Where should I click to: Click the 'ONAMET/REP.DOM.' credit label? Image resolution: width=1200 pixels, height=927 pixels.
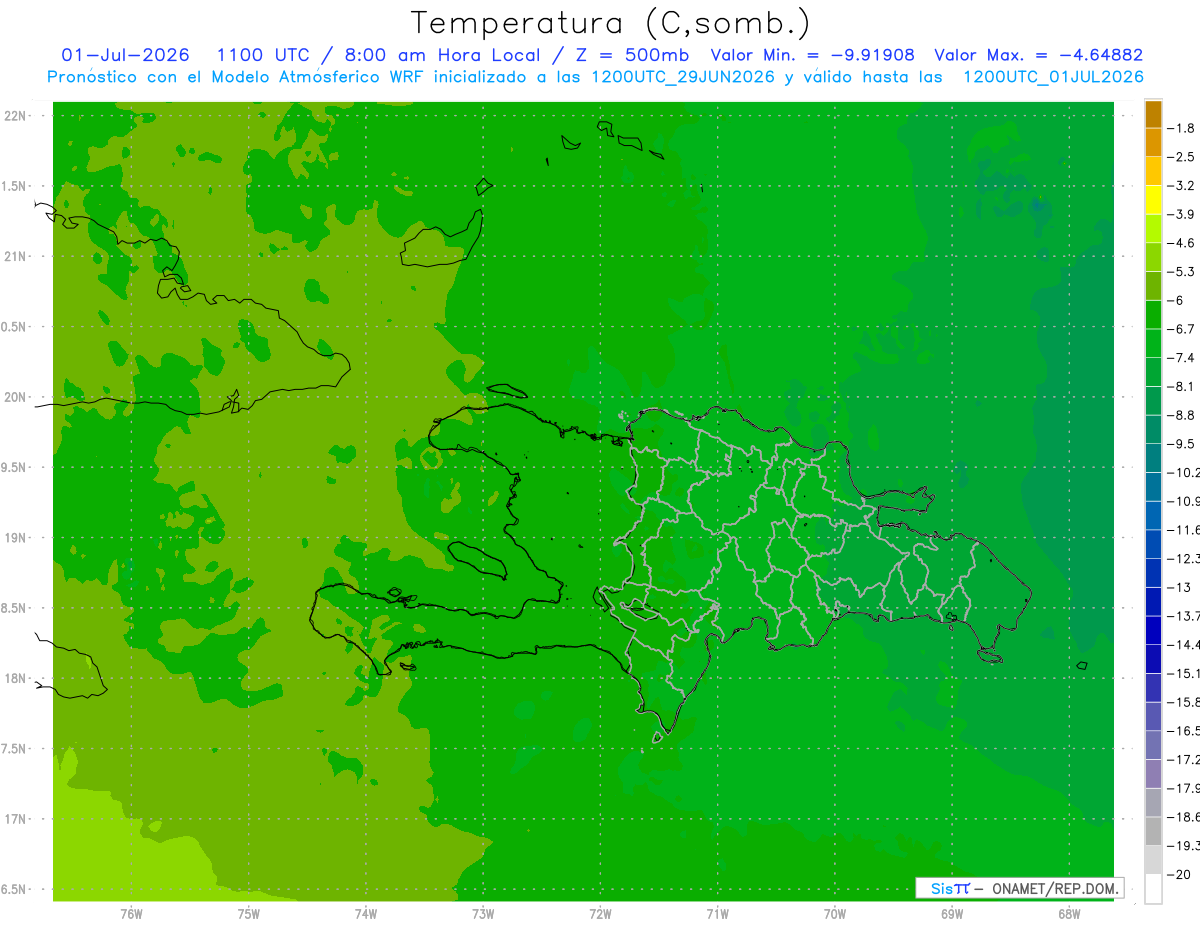point(1055,888)
